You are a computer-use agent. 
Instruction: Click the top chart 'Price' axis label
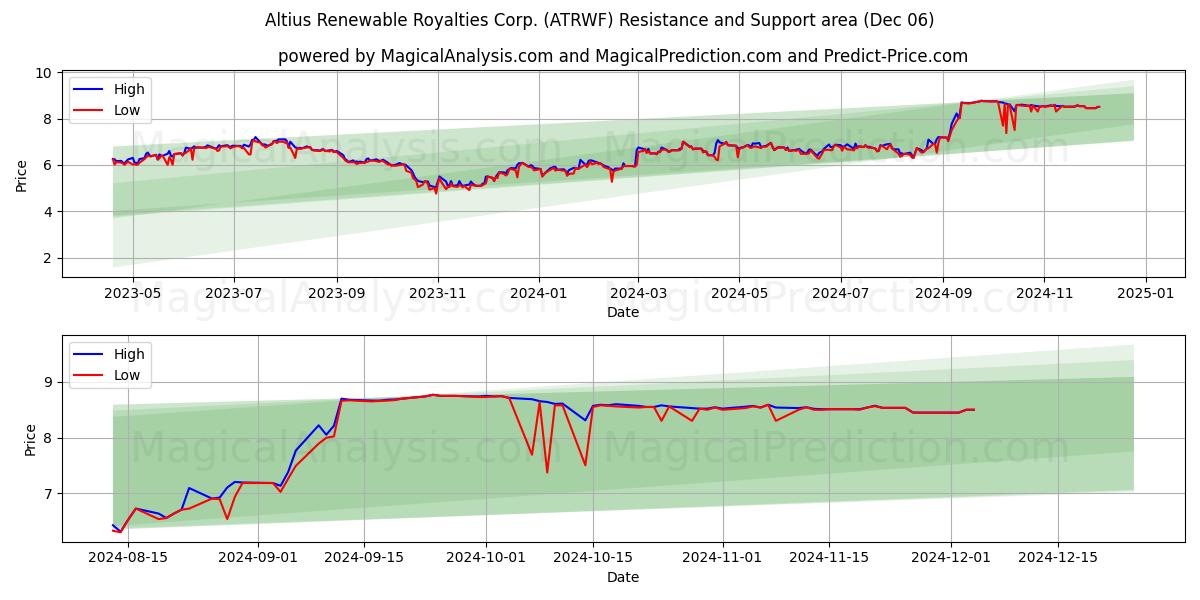click(22, 175)
